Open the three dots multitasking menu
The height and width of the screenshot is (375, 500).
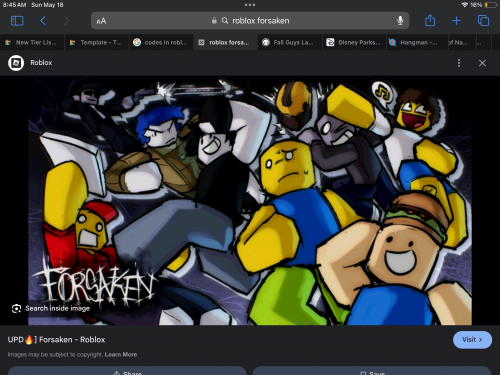pyautogui.click(x=250, y=5)
